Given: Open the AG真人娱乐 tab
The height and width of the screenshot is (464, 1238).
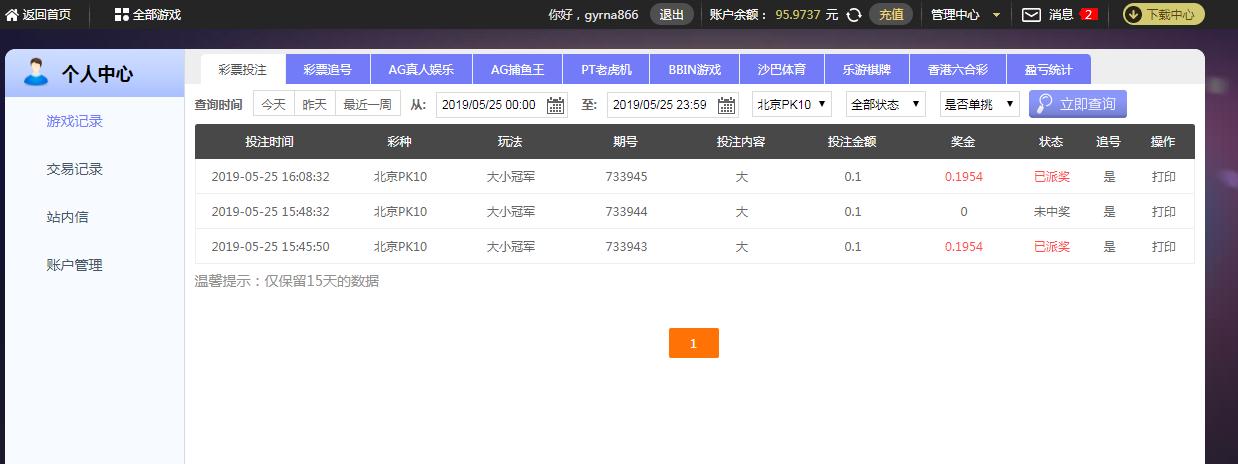Looking at the screenshot, I should pos(421,69).
